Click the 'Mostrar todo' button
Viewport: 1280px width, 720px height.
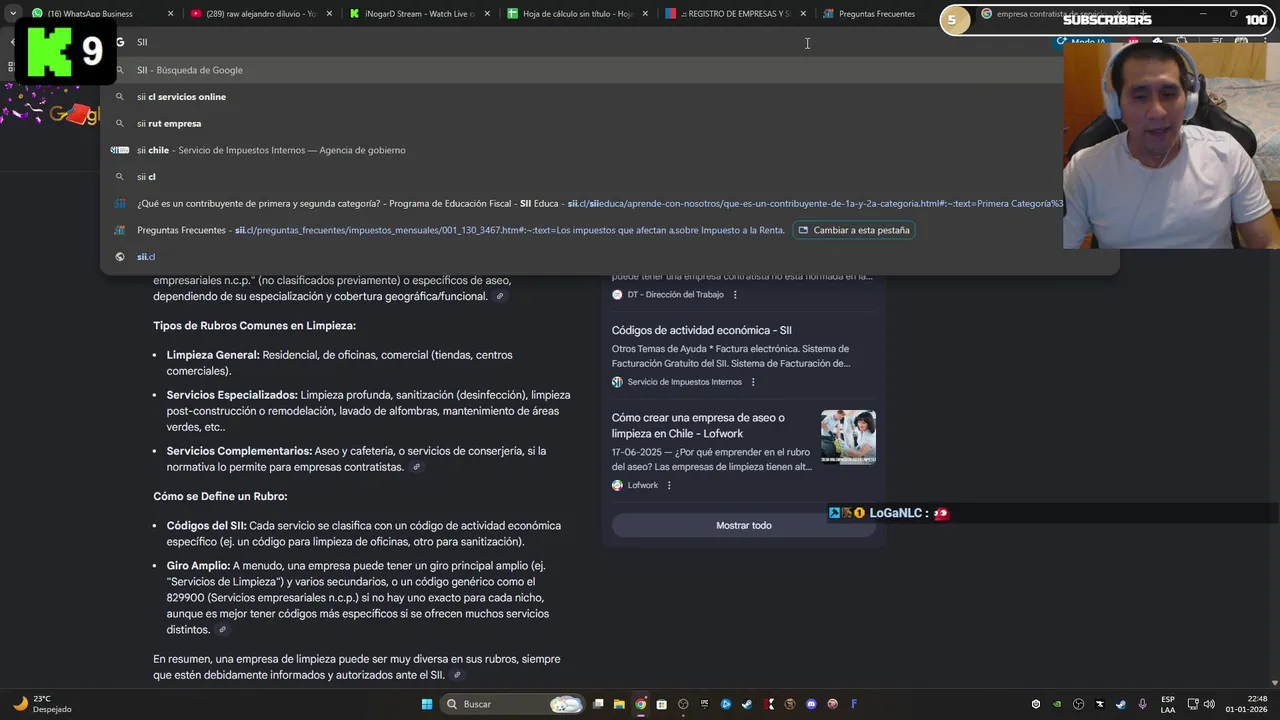pos(743,525)
